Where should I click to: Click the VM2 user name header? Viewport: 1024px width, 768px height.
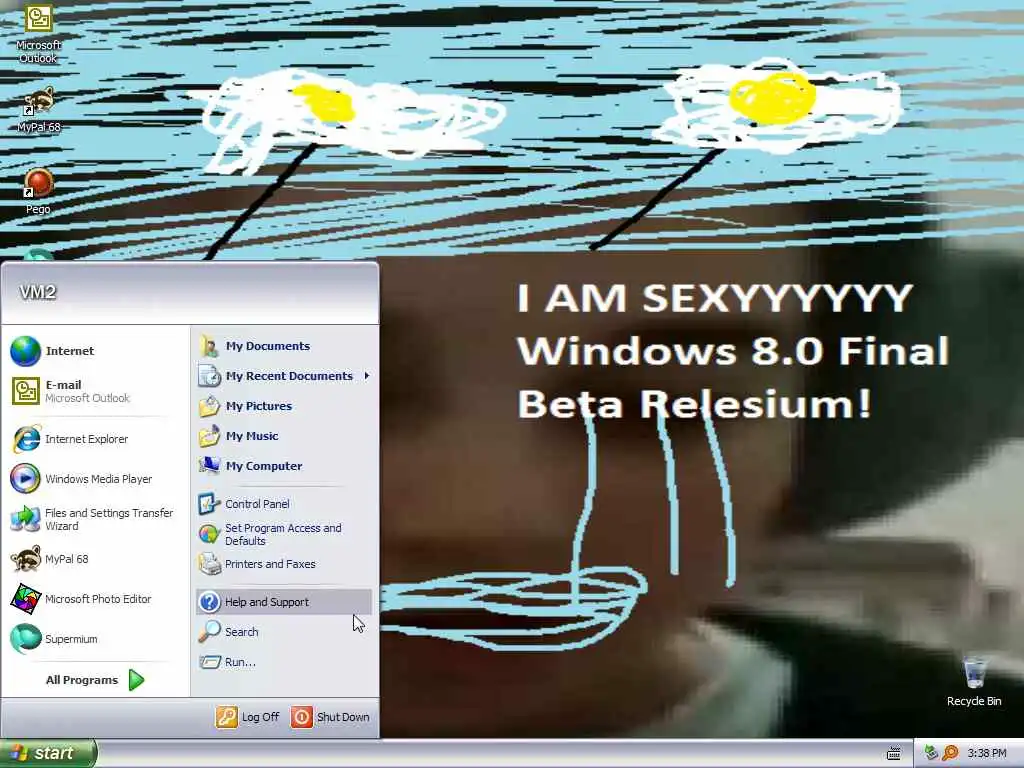[38, 292]
